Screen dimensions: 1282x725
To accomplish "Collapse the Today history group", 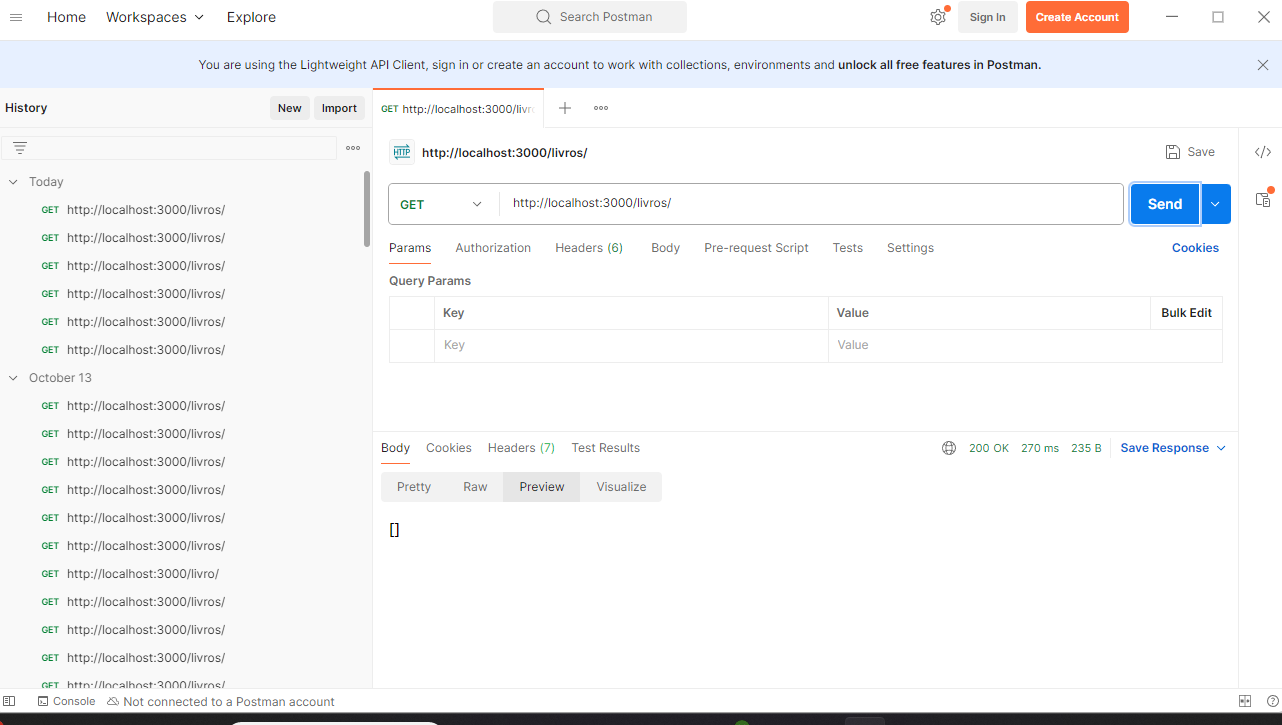I will pyautogui.click(x=14, y=182).
